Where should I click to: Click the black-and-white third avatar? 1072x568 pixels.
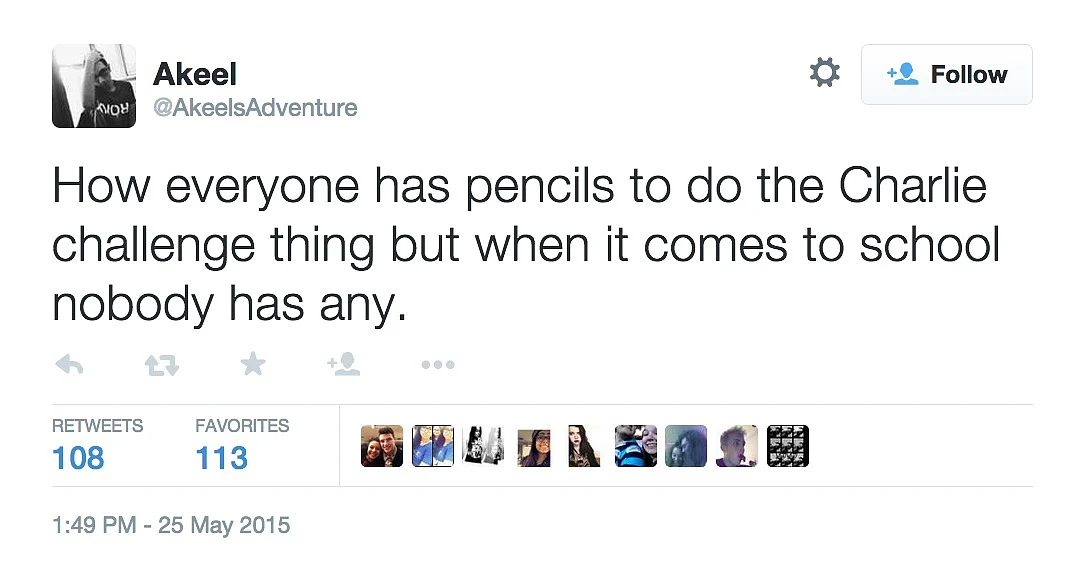[483, 446]
